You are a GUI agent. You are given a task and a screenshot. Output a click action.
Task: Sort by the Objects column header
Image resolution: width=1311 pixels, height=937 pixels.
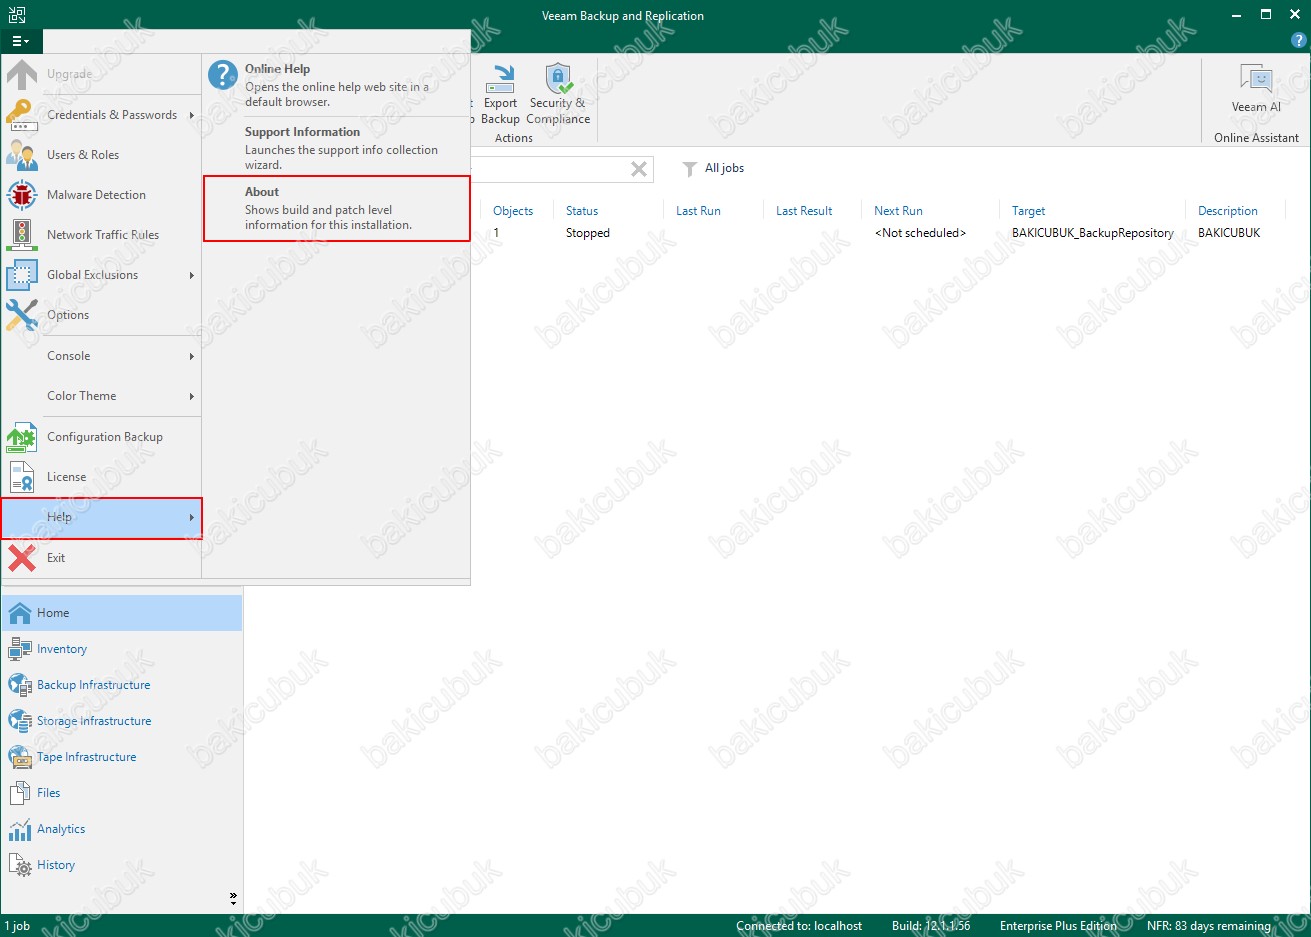point(513,211)
